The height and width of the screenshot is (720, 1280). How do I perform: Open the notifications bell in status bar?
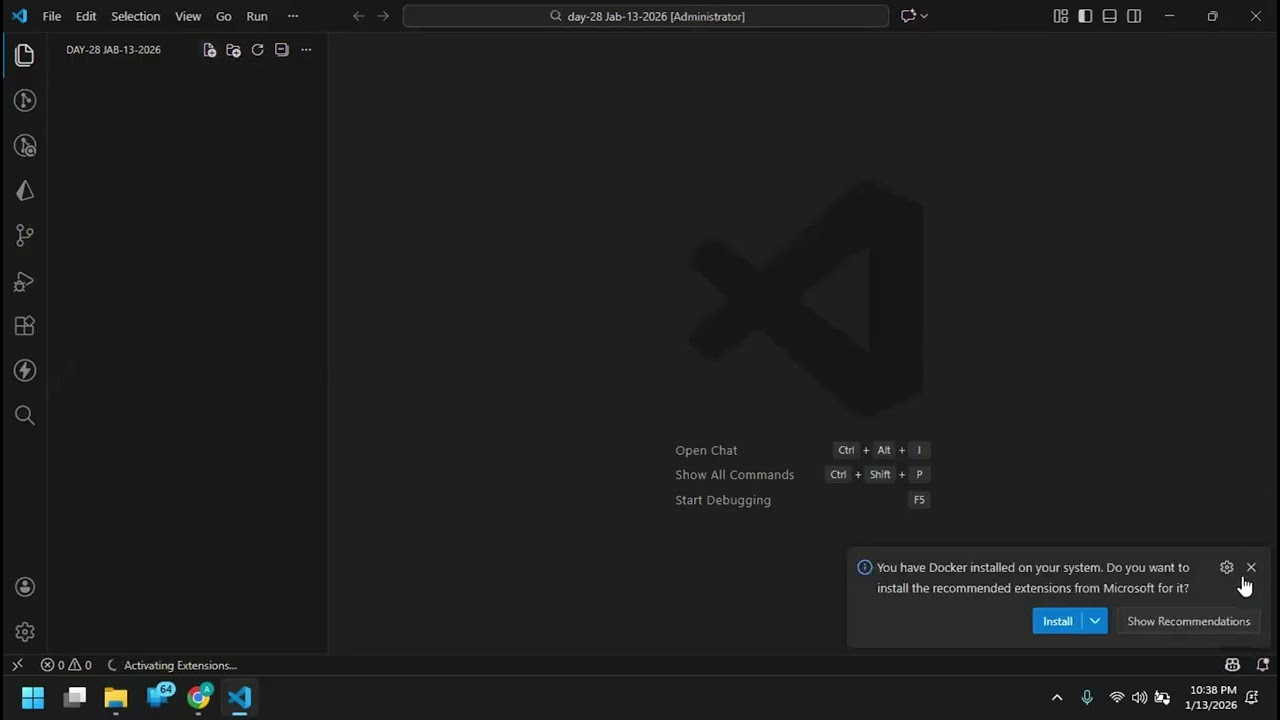1262,665
